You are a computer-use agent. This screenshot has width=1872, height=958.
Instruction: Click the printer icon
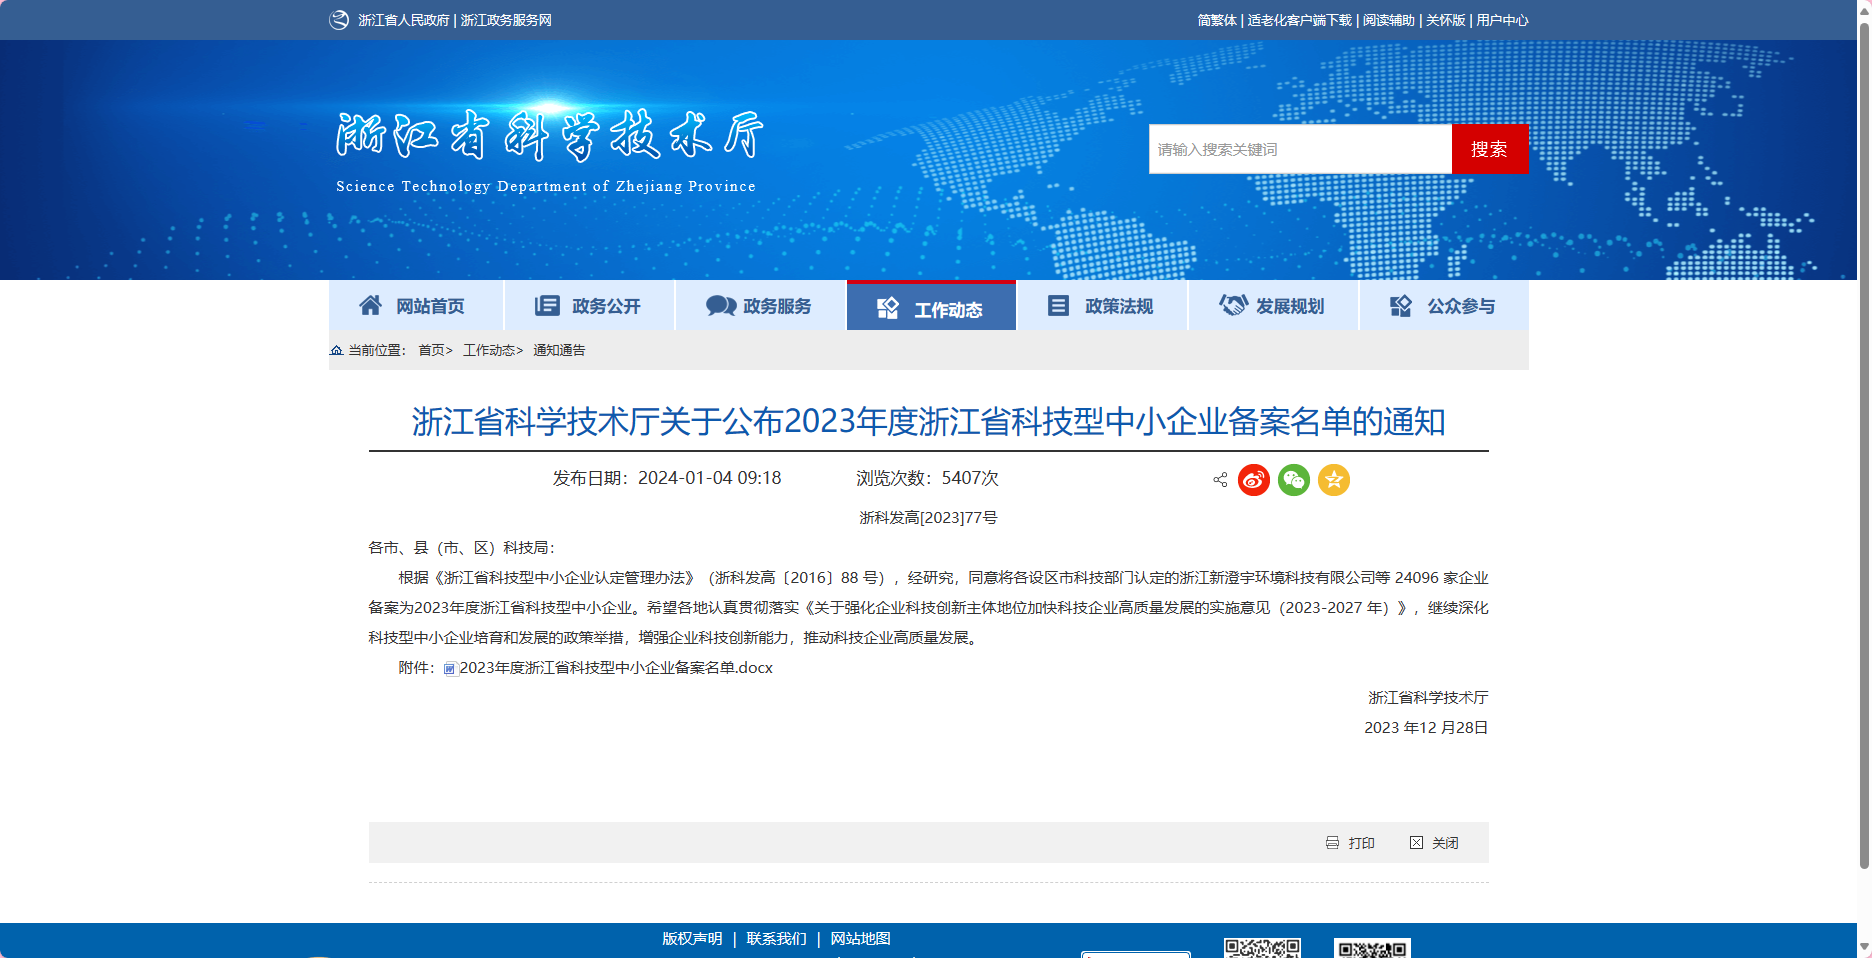pyautogui.click(x=1332, y=843)
